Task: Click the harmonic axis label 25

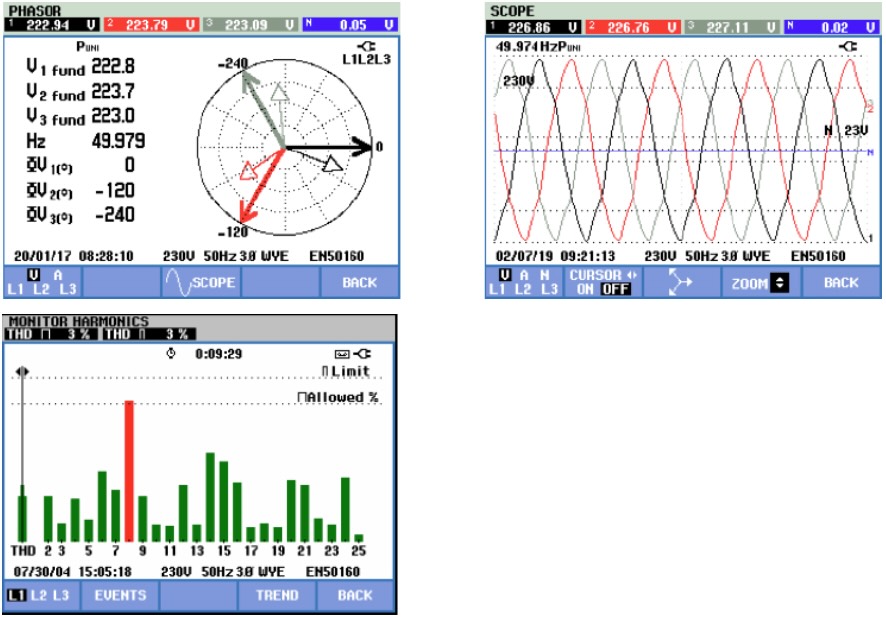Action: (x=359, y=550)
